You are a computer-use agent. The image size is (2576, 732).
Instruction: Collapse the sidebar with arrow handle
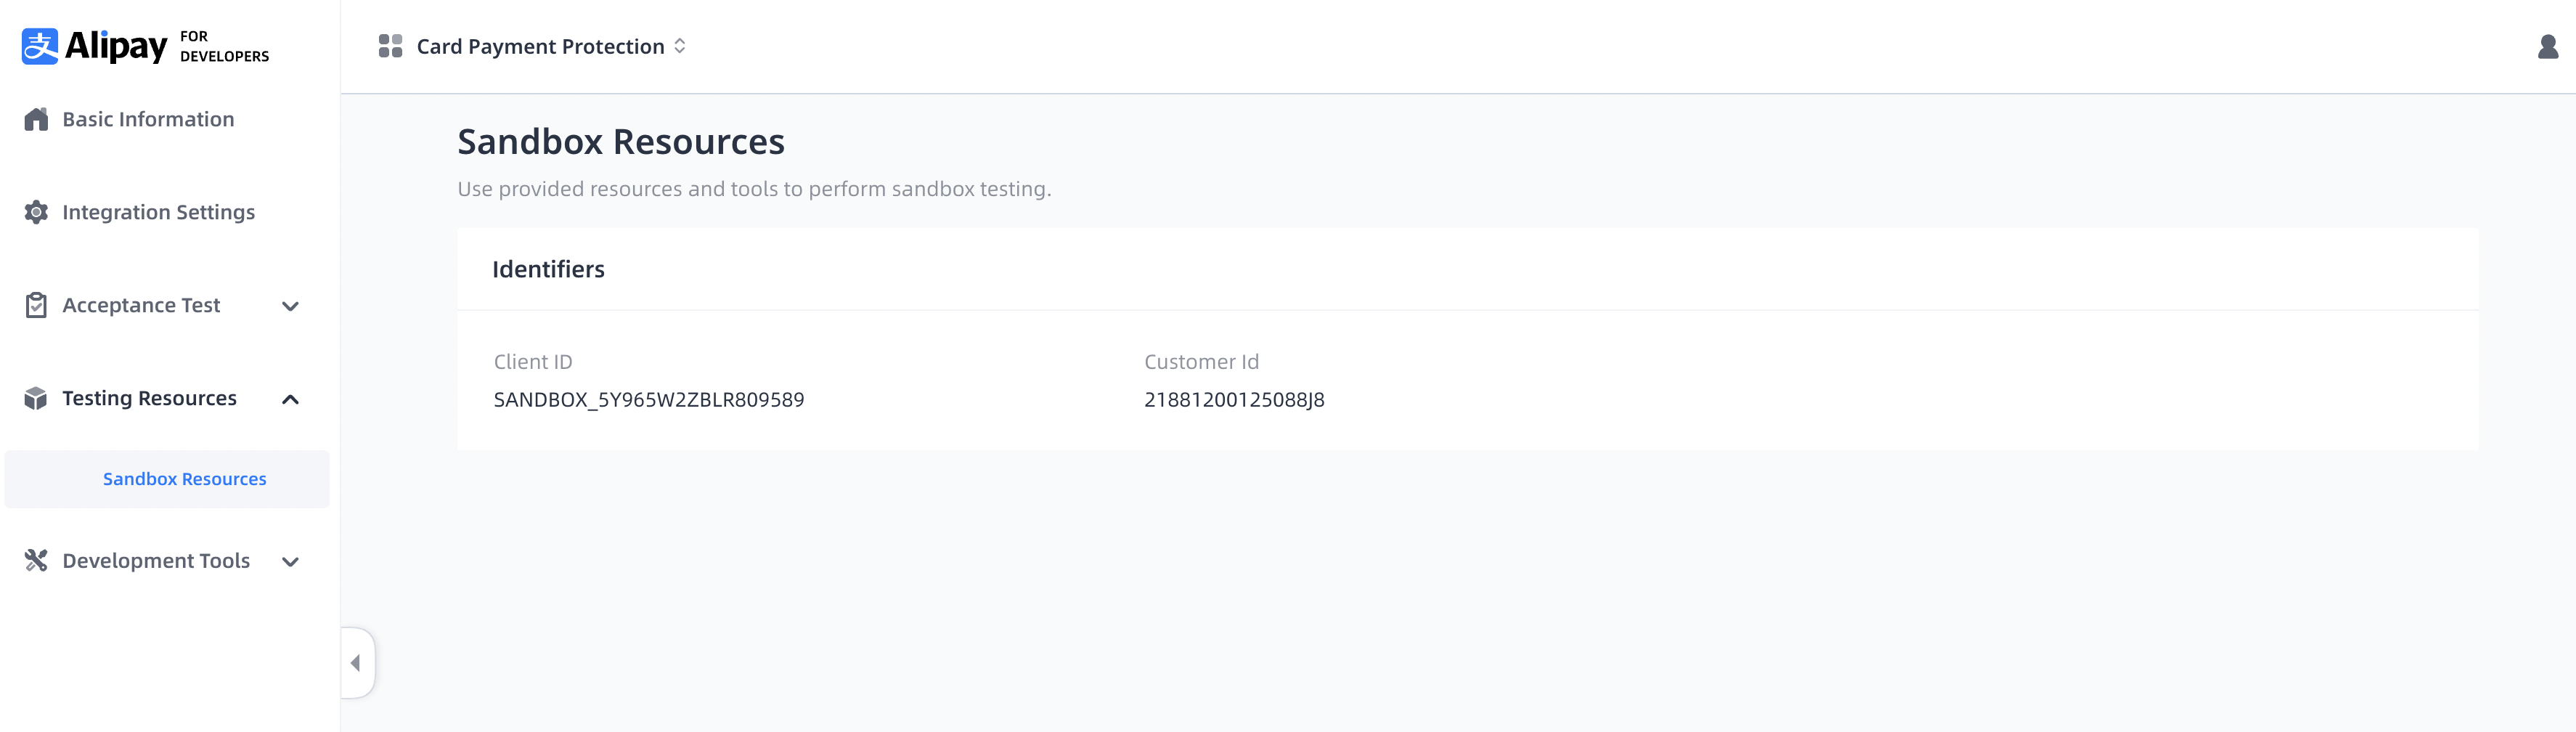click(x=356, y=662)
